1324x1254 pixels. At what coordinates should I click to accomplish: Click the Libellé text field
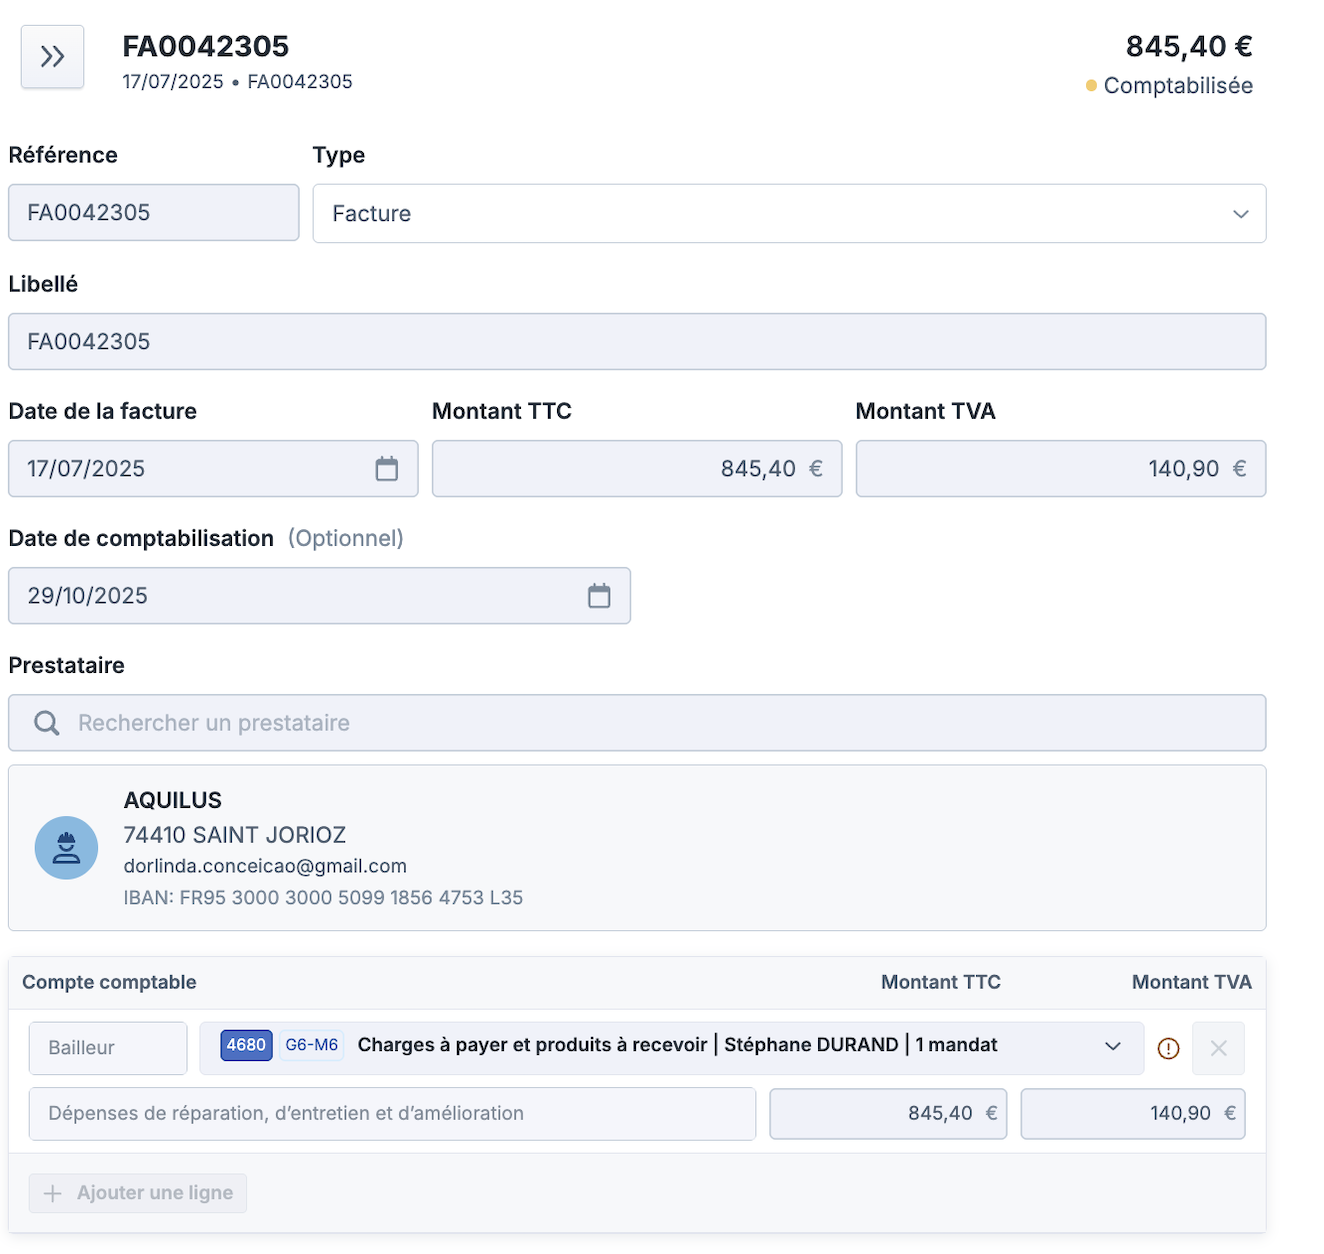point(636,342)
